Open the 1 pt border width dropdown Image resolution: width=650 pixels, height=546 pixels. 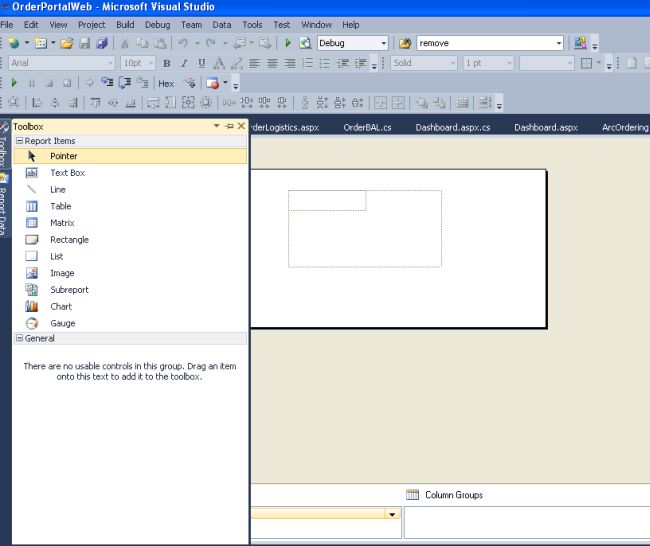509,63
